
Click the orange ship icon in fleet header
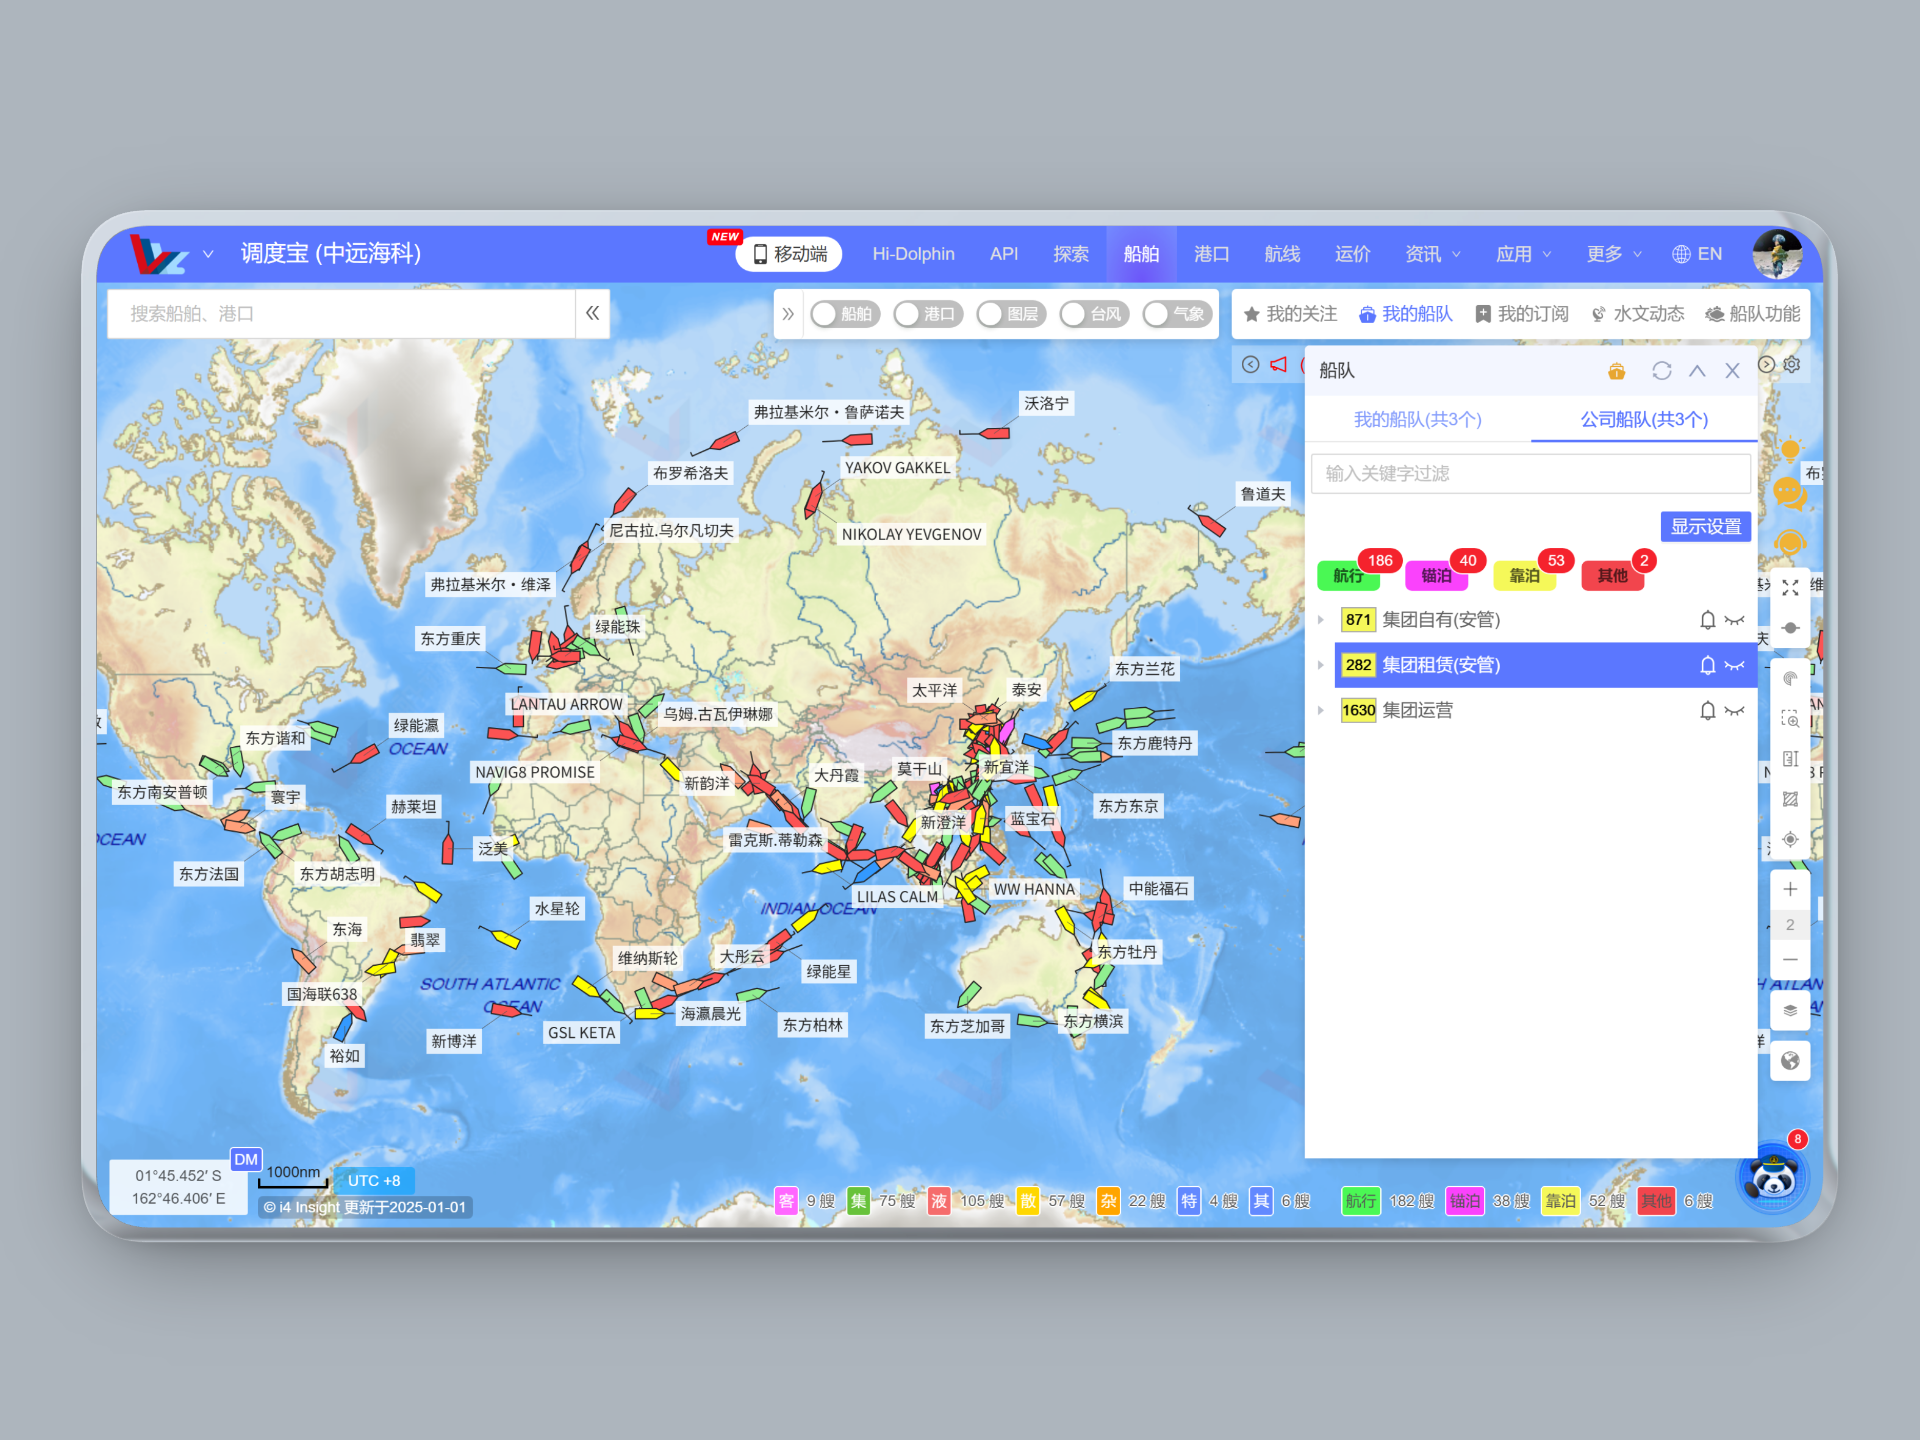1616,371
